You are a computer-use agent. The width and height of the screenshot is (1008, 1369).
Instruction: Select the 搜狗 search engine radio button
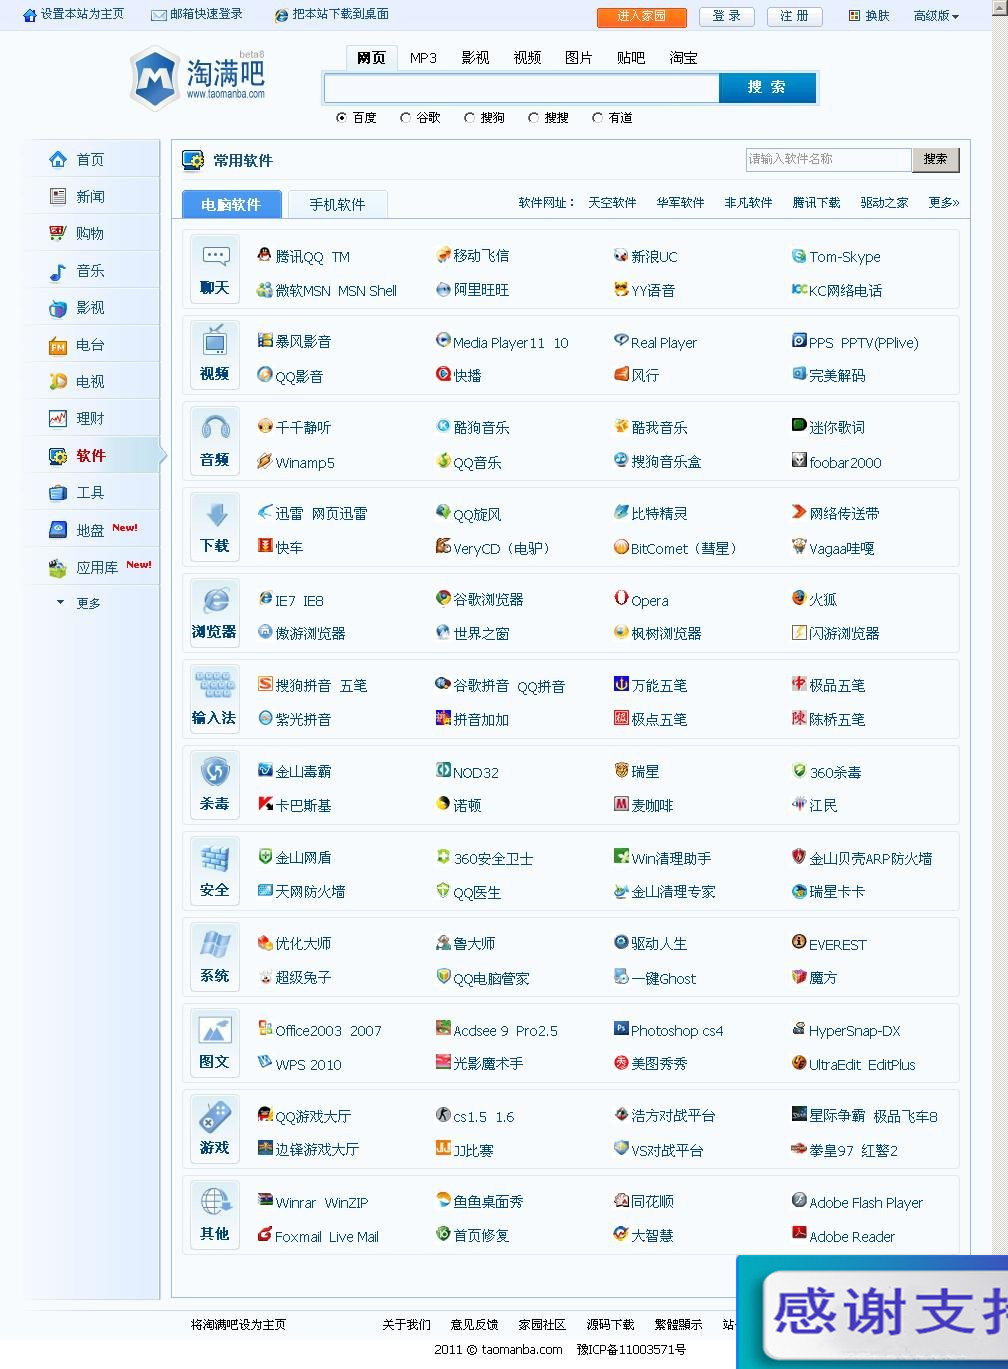469,118
